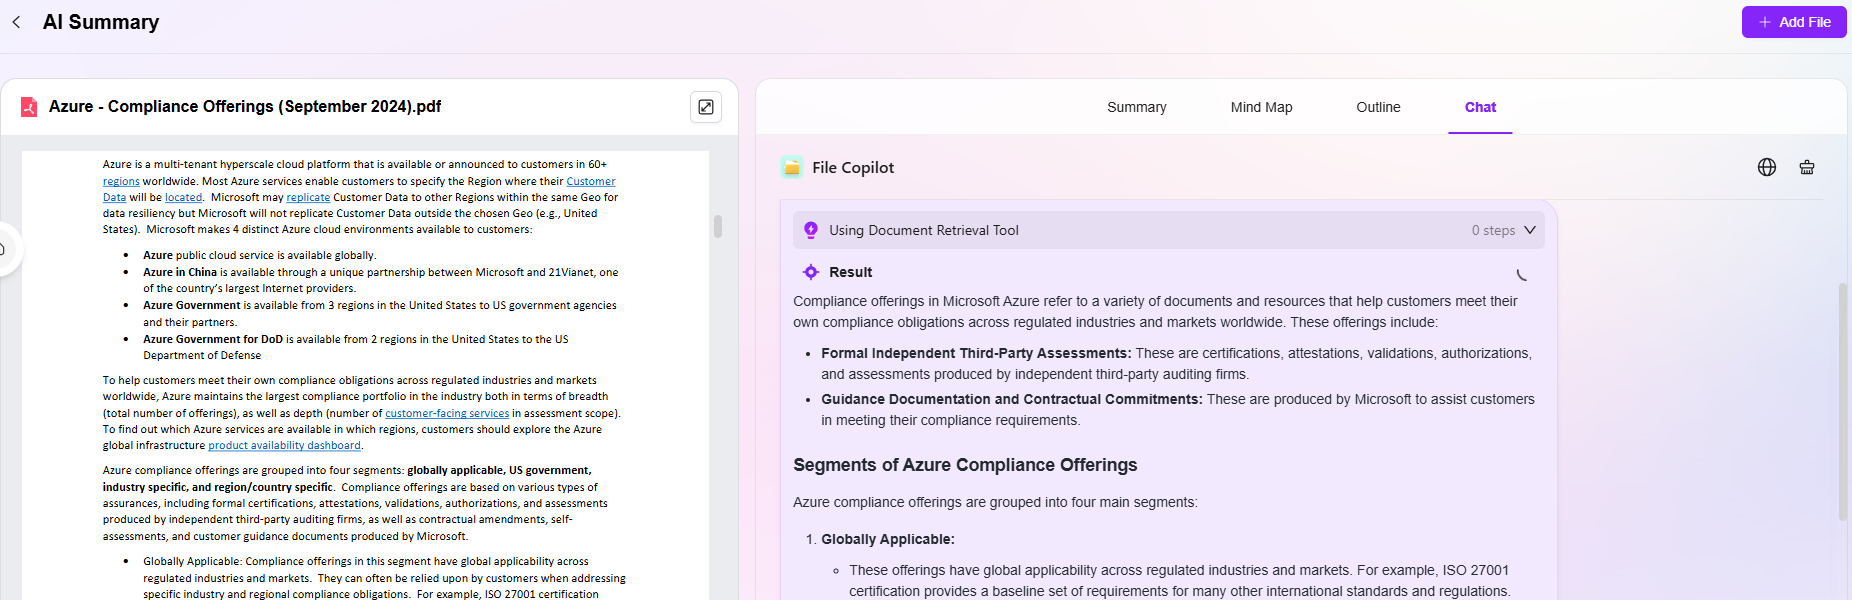
Task: Expand the Document Retrieval Tool steps
Action: (1530, 230)
